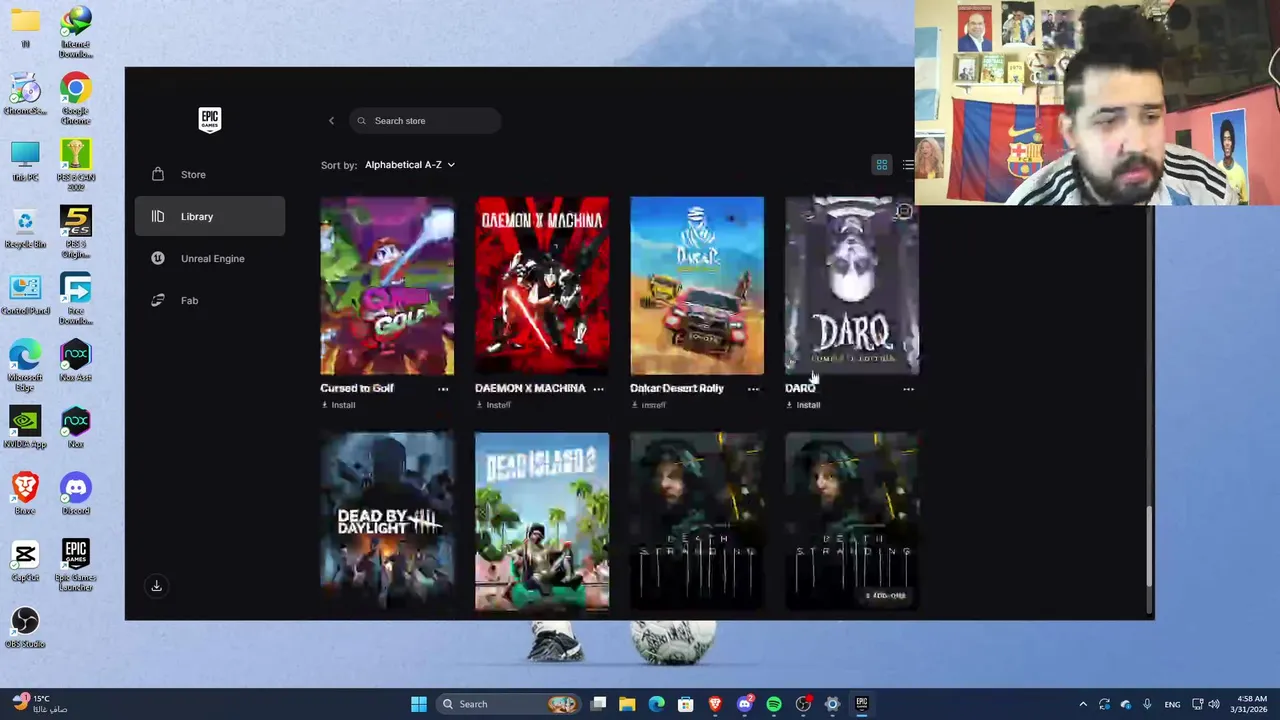Open the weather widget showing 15°C

40,703
